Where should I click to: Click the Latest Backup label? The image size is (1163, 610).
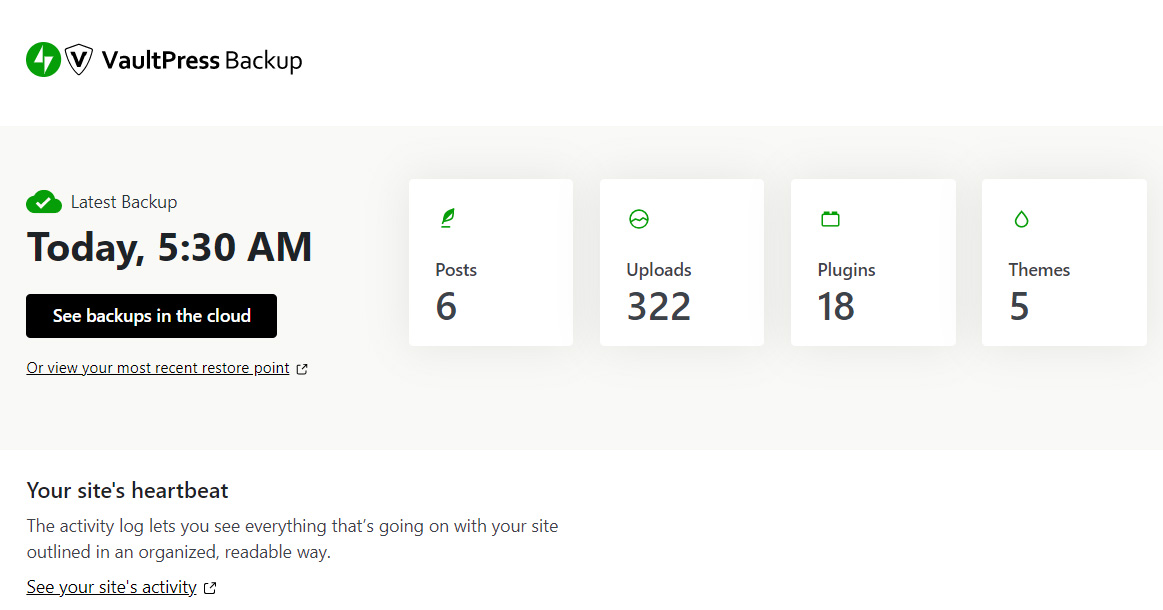point(122,201)
